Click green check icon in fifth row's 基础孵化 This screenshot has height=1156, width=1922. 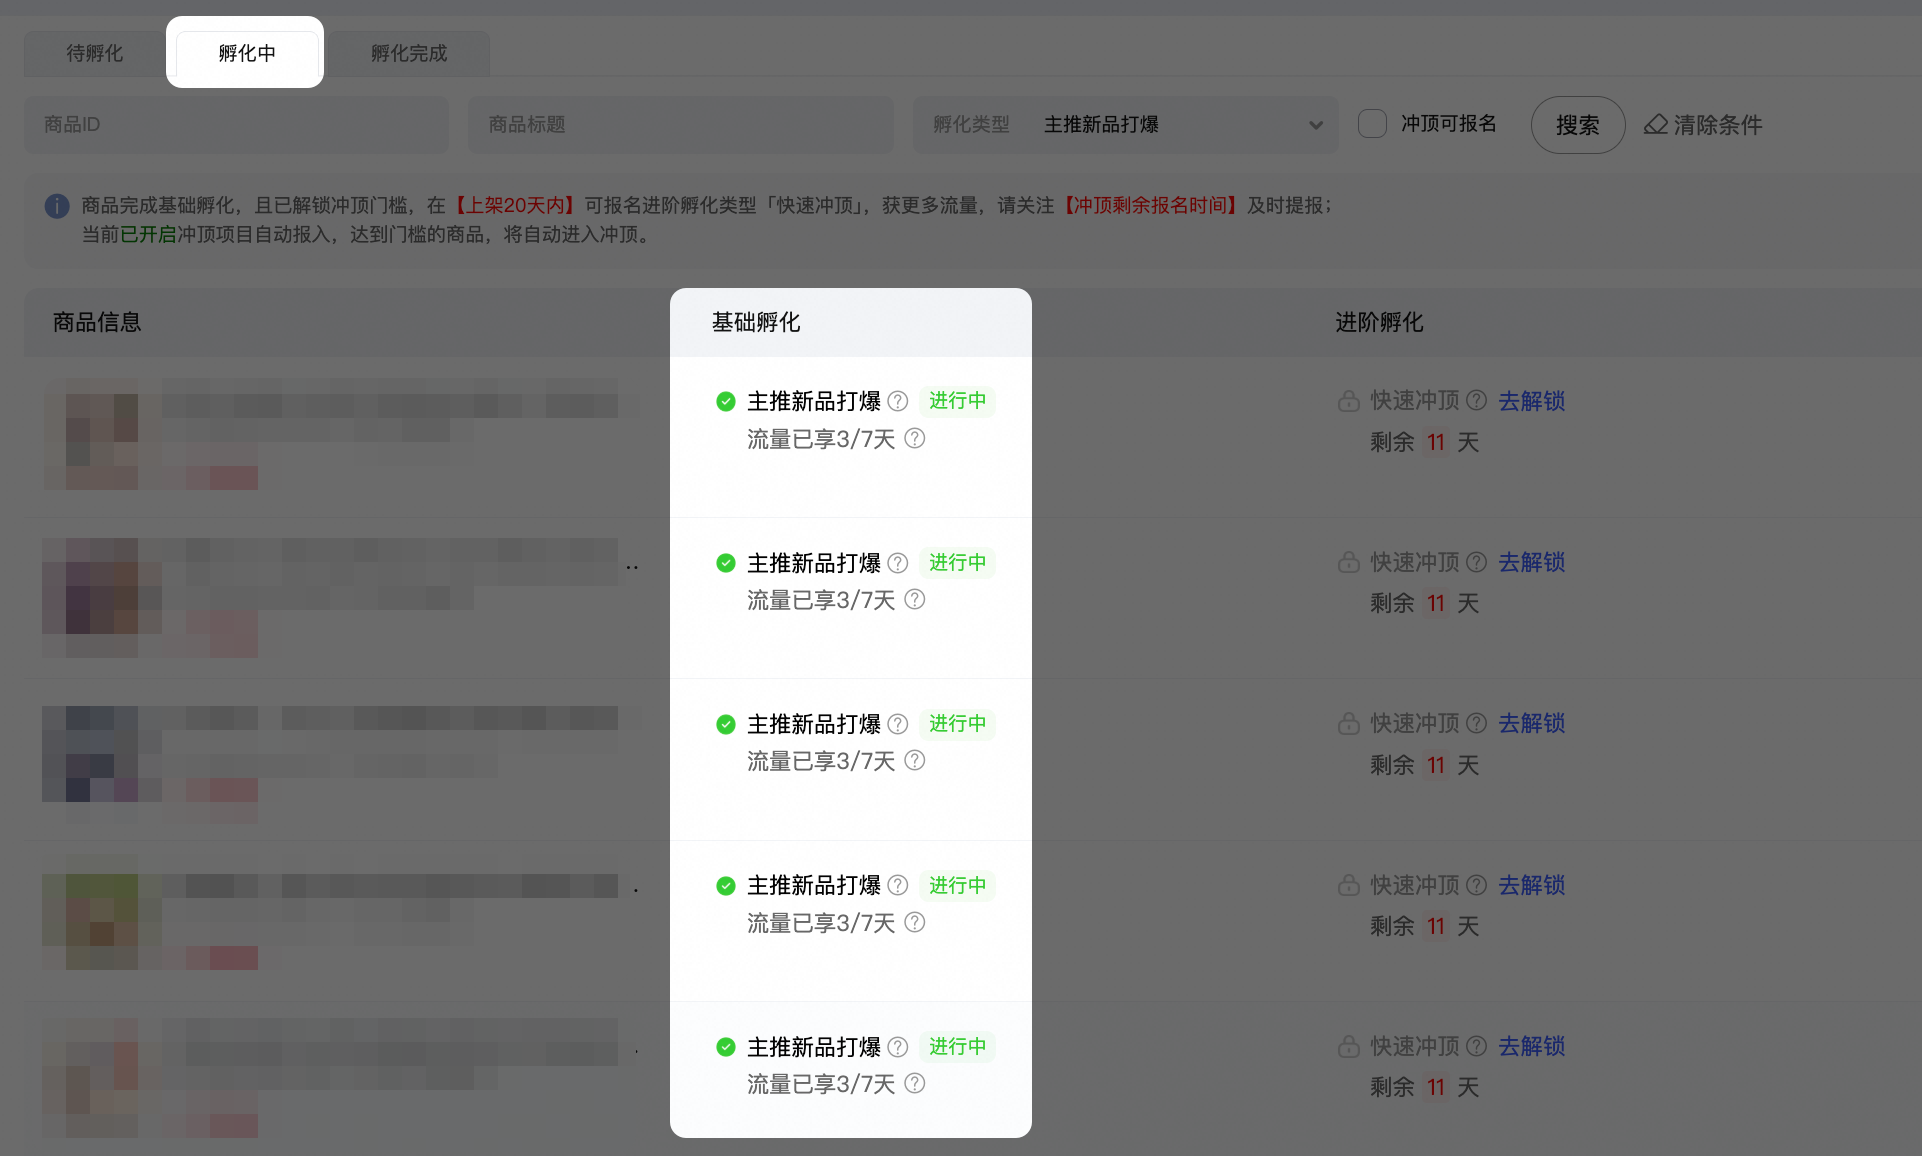[x=726, y=1047]
